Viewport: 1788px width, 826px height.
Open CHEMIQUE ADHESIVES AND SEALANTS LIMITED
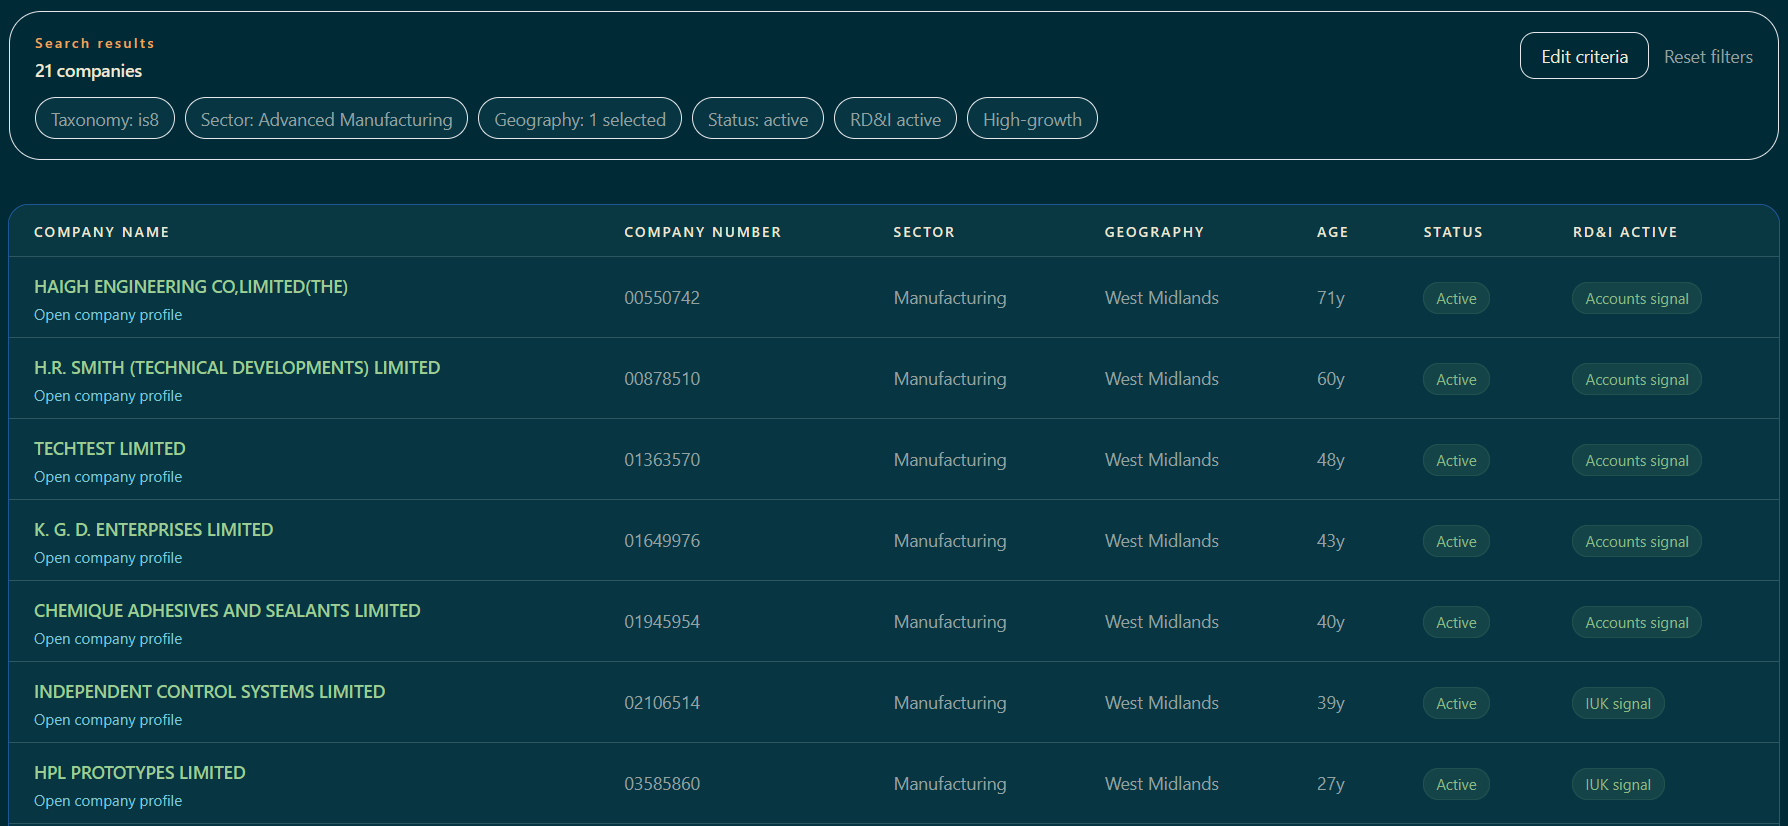pyautogui.click(x=227, y=611)
